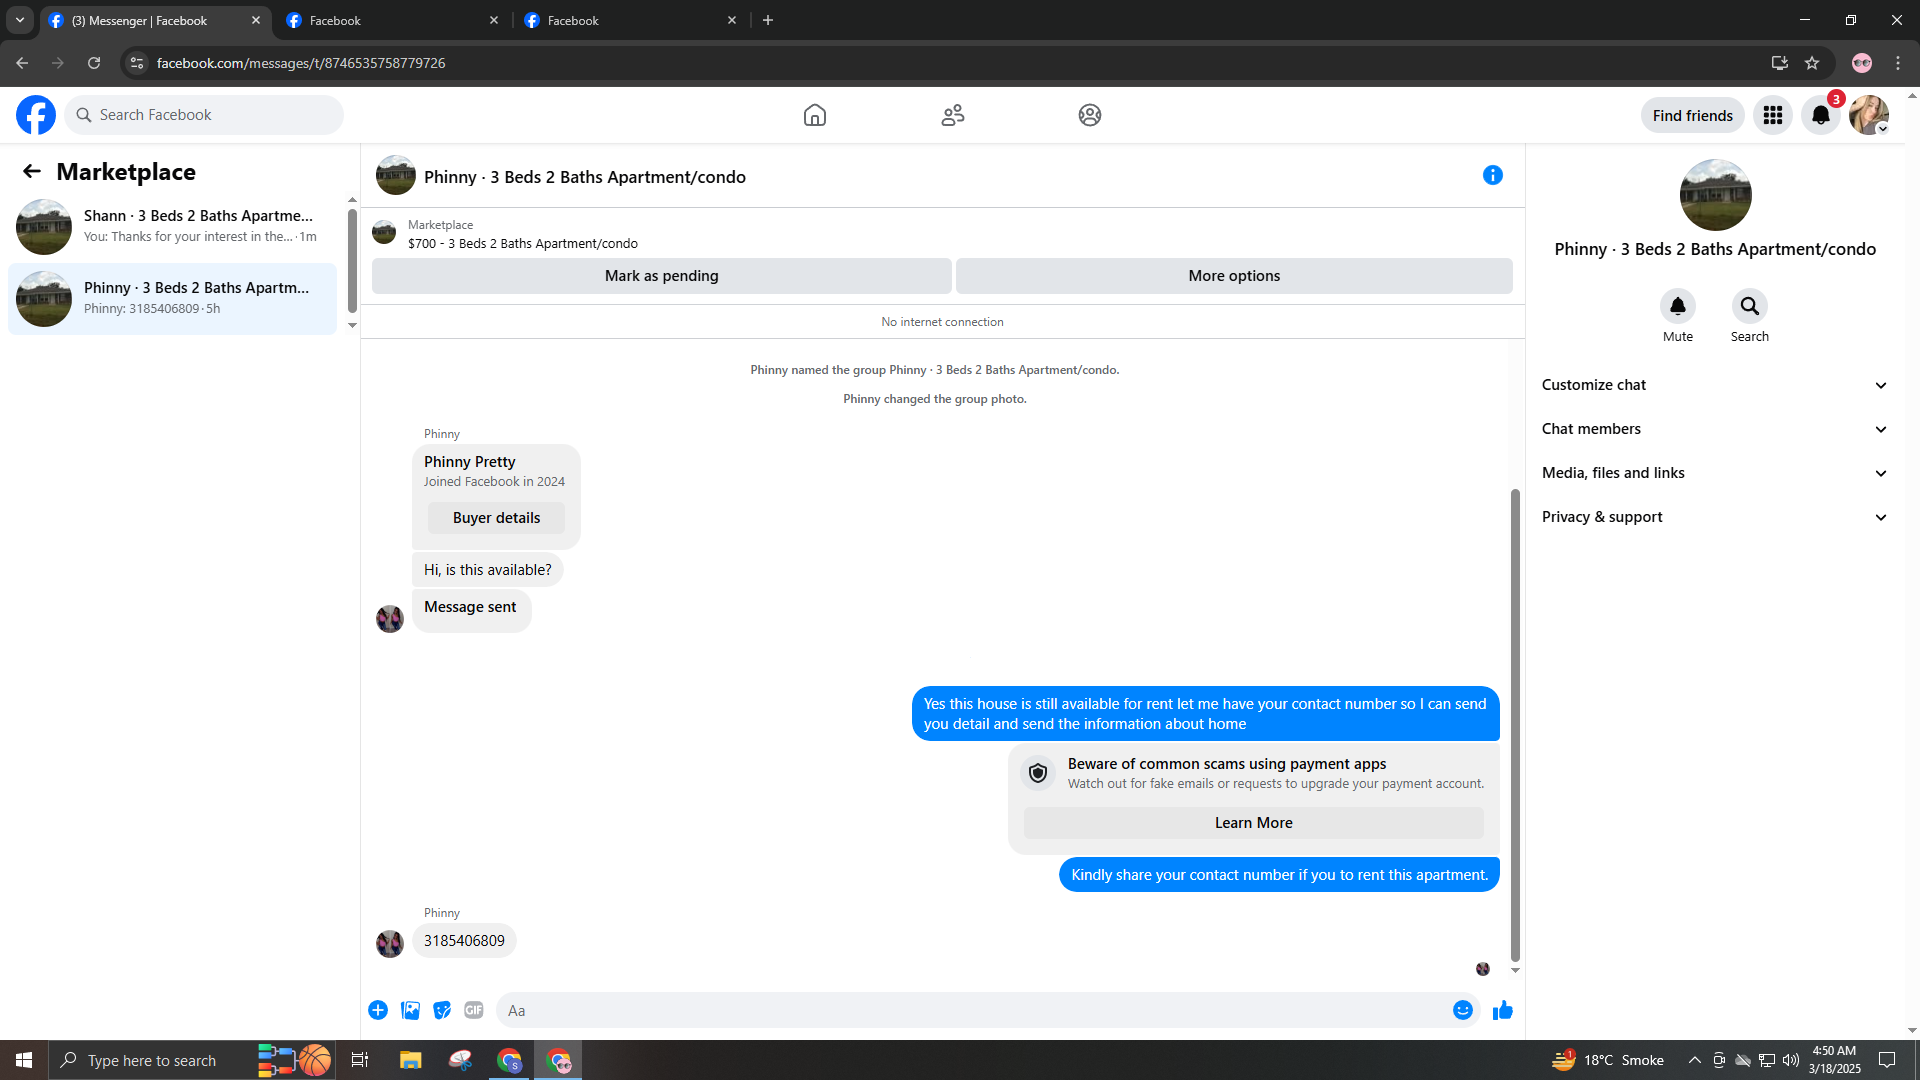This screenshot has height=1080, width=1920.
Task: Expand Media, files and links section
Action: point(1714,473)
